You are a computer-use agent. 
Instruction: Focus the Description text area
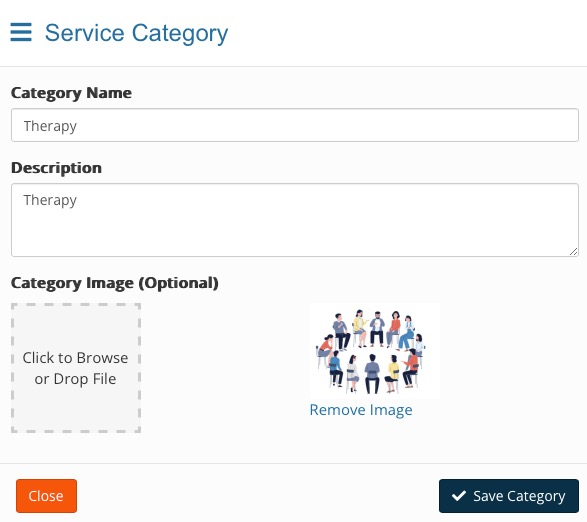click(295, 220)
